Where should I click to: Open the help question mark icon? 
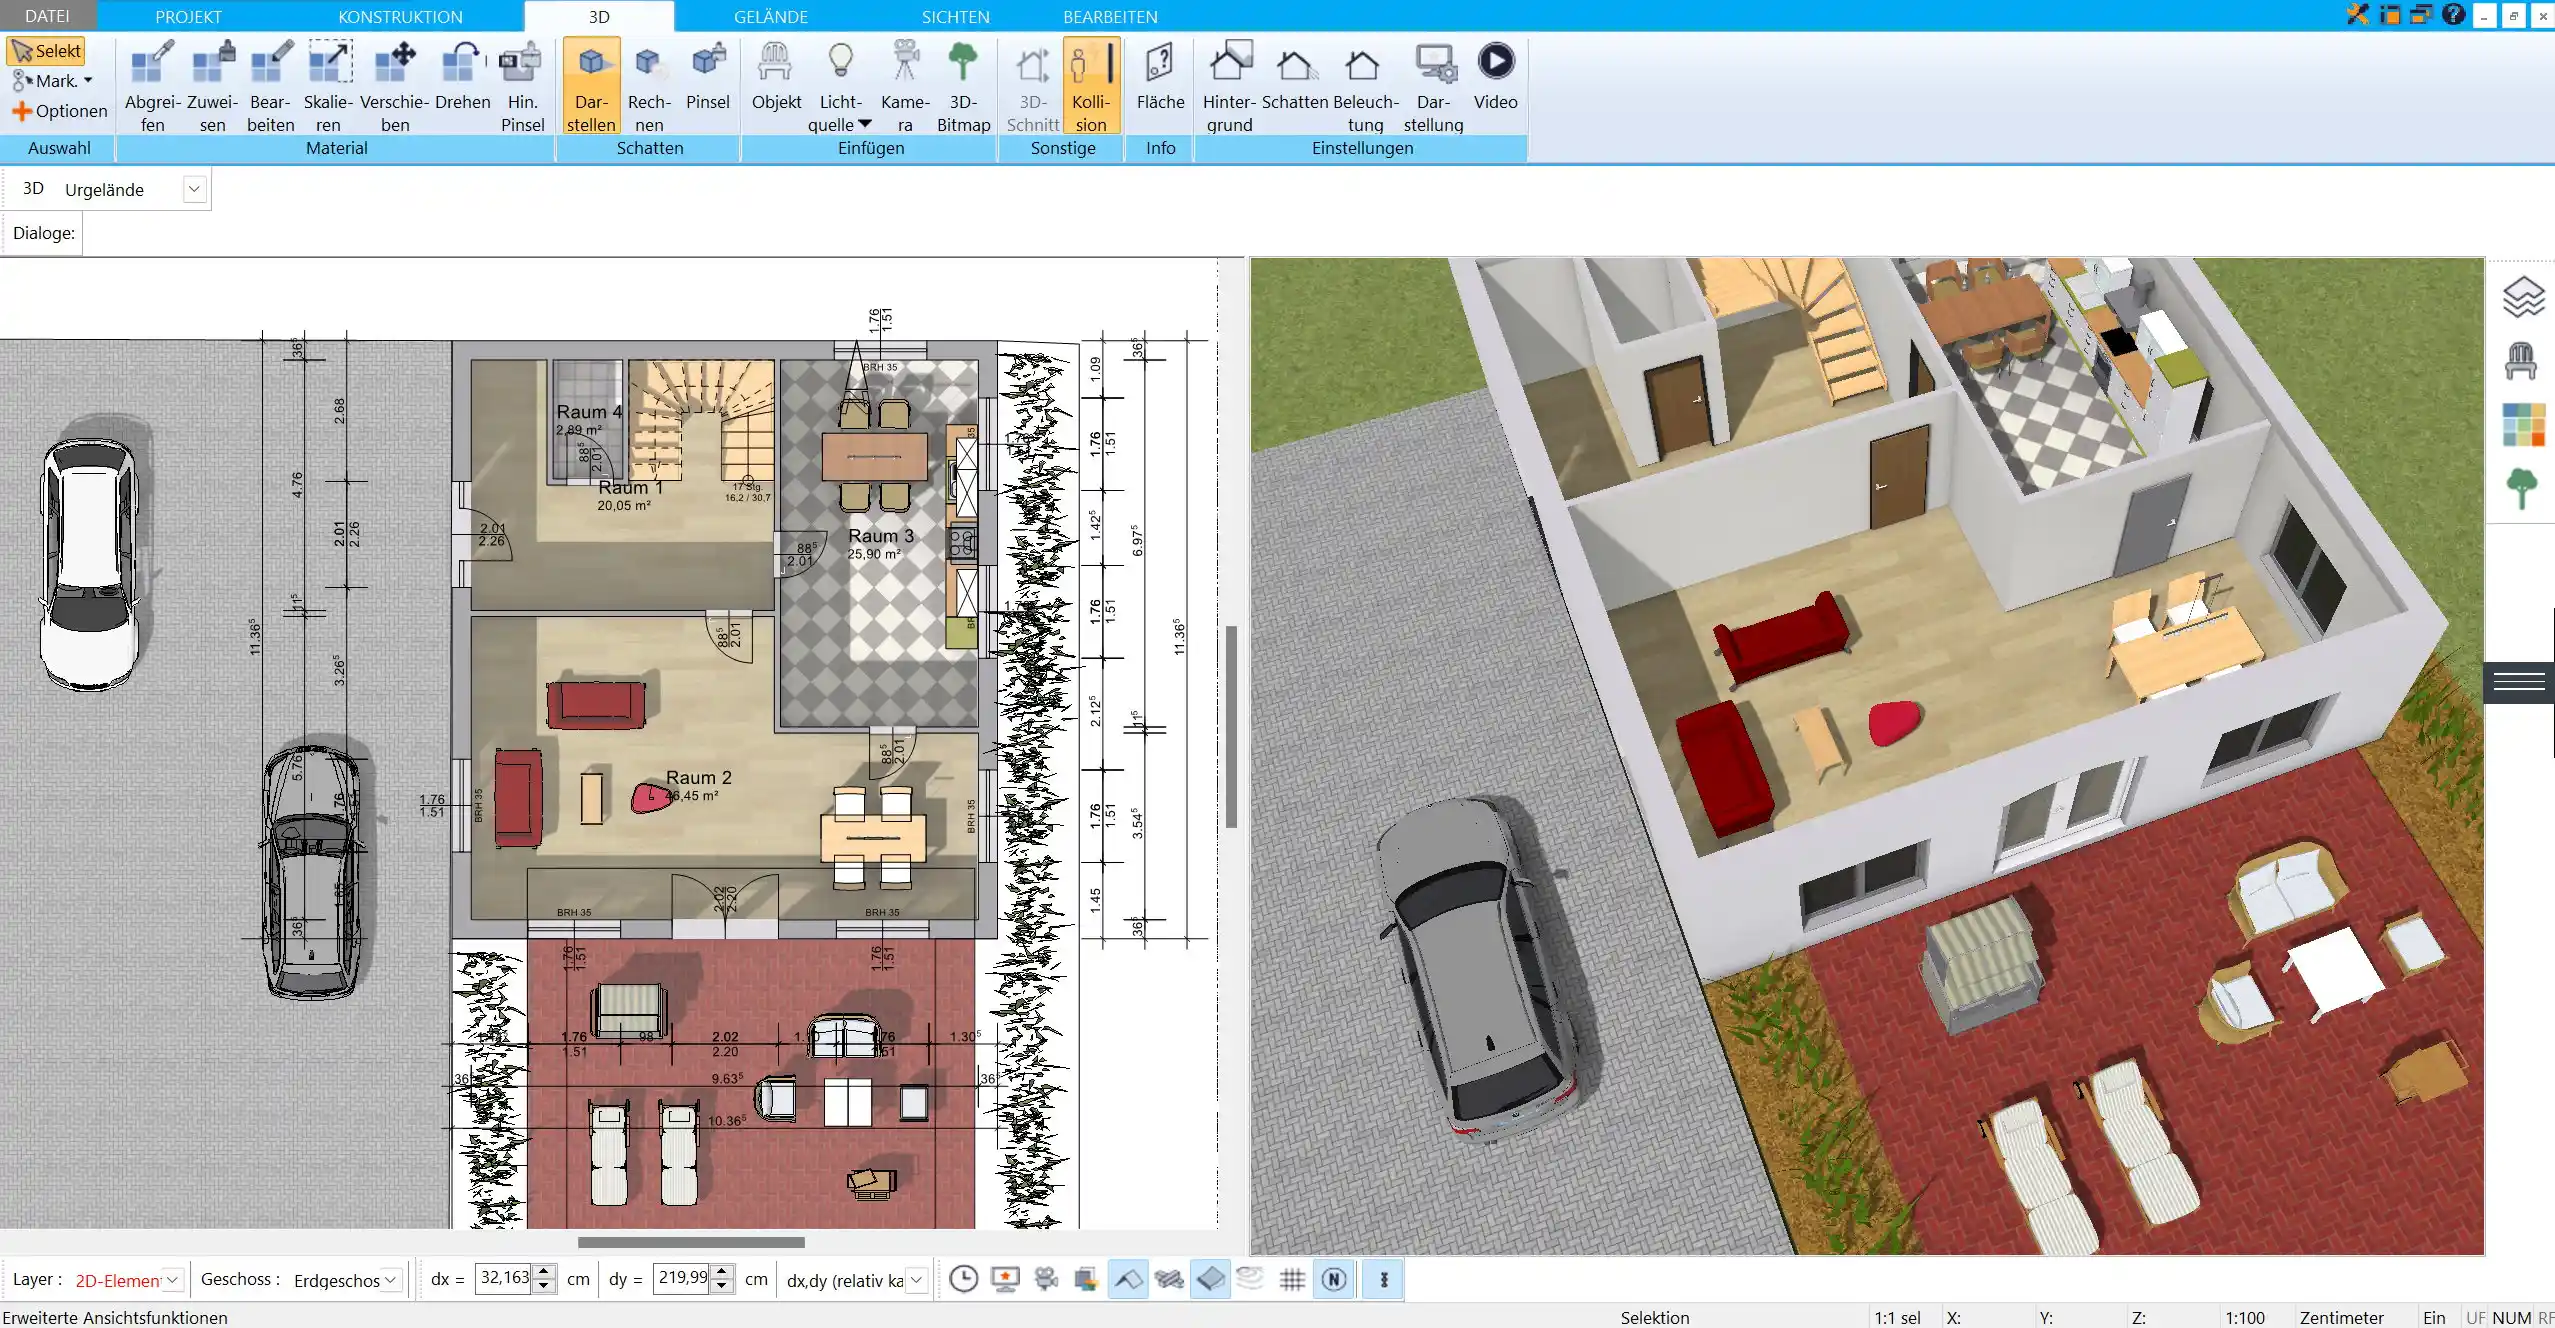[x=2452, y=15]
